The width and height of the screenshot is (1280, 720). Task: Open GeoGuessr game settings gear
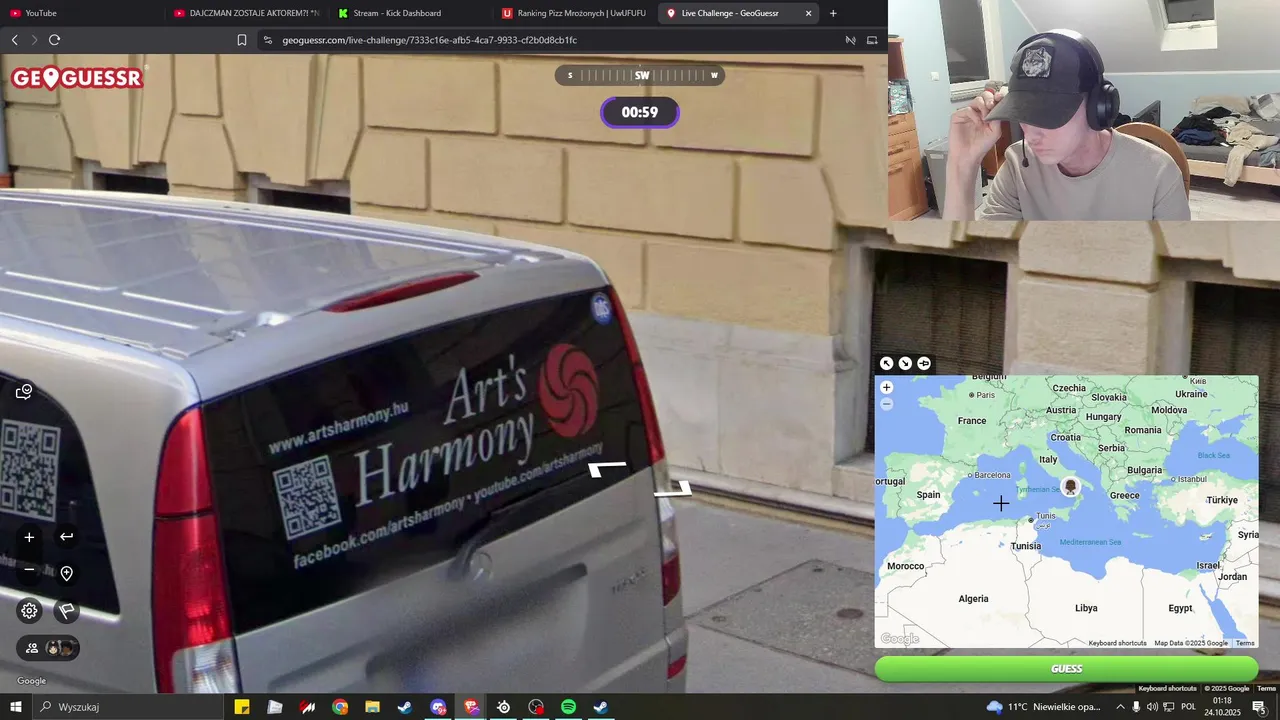point(29,610)
